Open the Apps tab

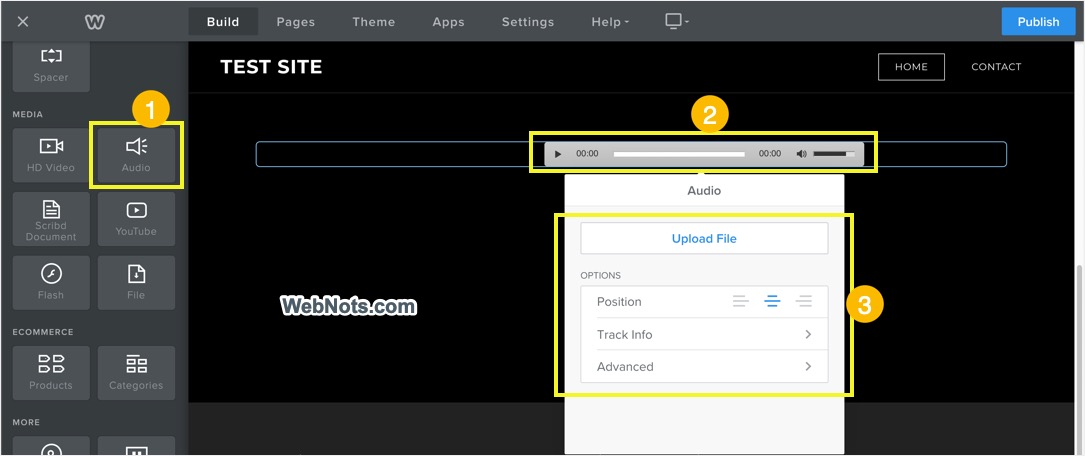point(448,21)
